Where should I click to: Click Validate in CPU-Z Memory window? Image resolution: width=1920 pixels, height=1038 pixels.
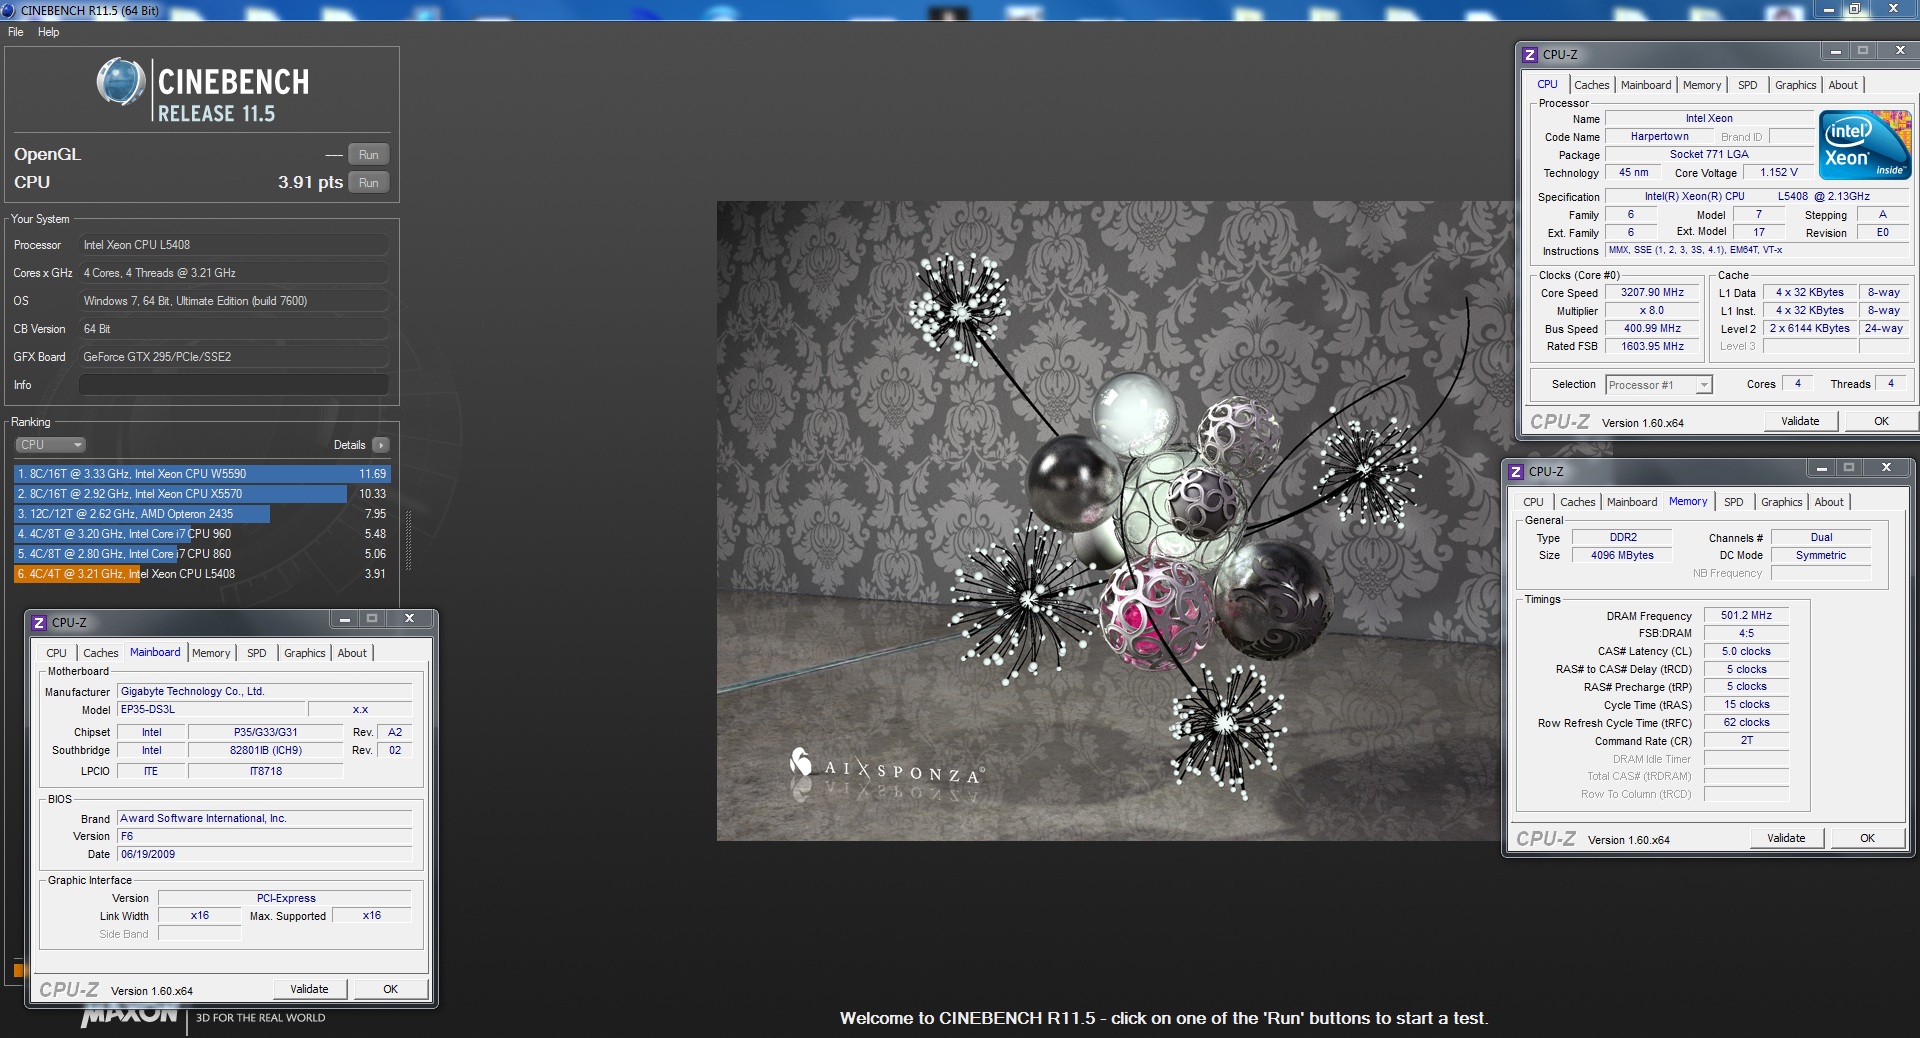click(1786, 838)
